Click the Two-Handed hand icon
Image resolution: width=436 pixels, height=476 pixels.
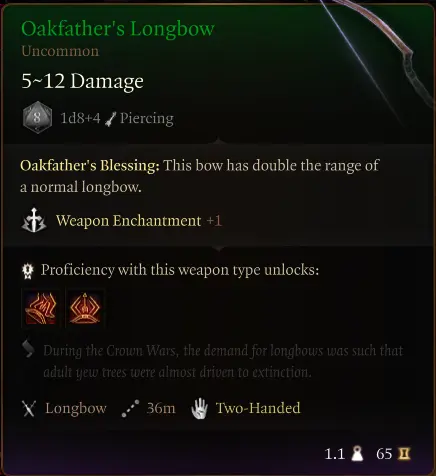(x=200, y=408)
